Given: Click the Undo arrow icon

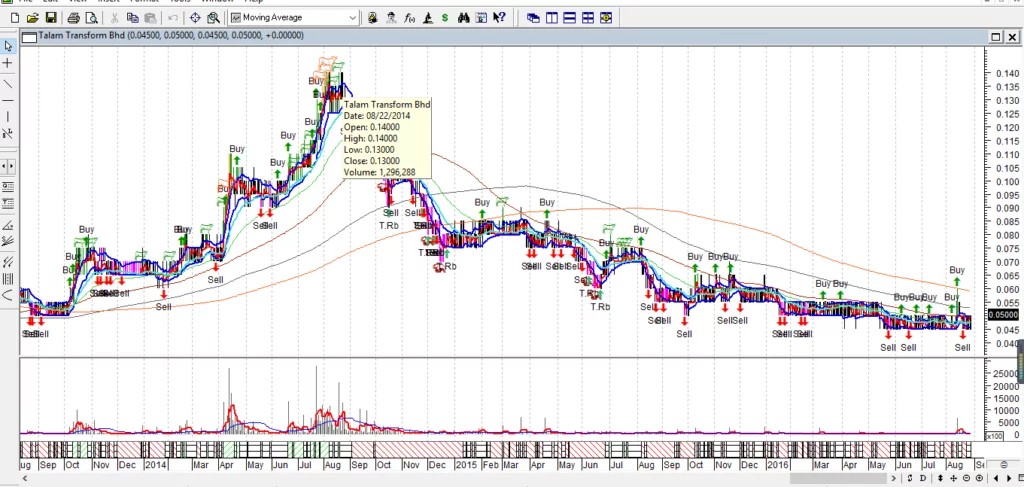Looking at the screenshot, I should point(173,18).
